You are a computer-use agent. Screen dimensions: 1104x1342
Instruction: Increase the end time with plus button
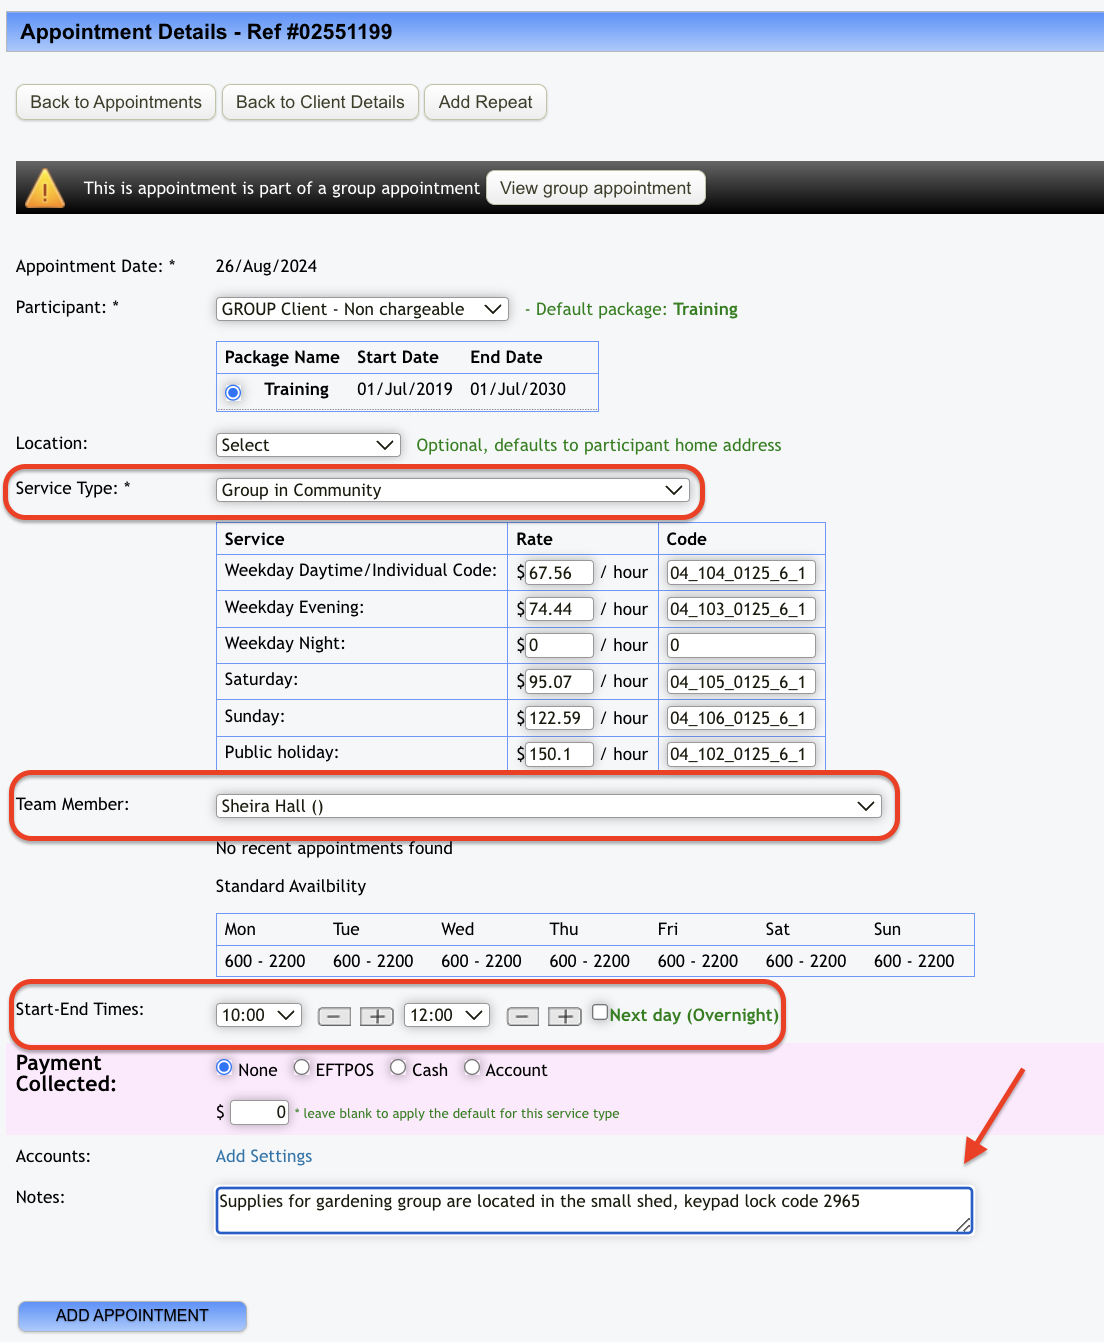coord(565,1016)
